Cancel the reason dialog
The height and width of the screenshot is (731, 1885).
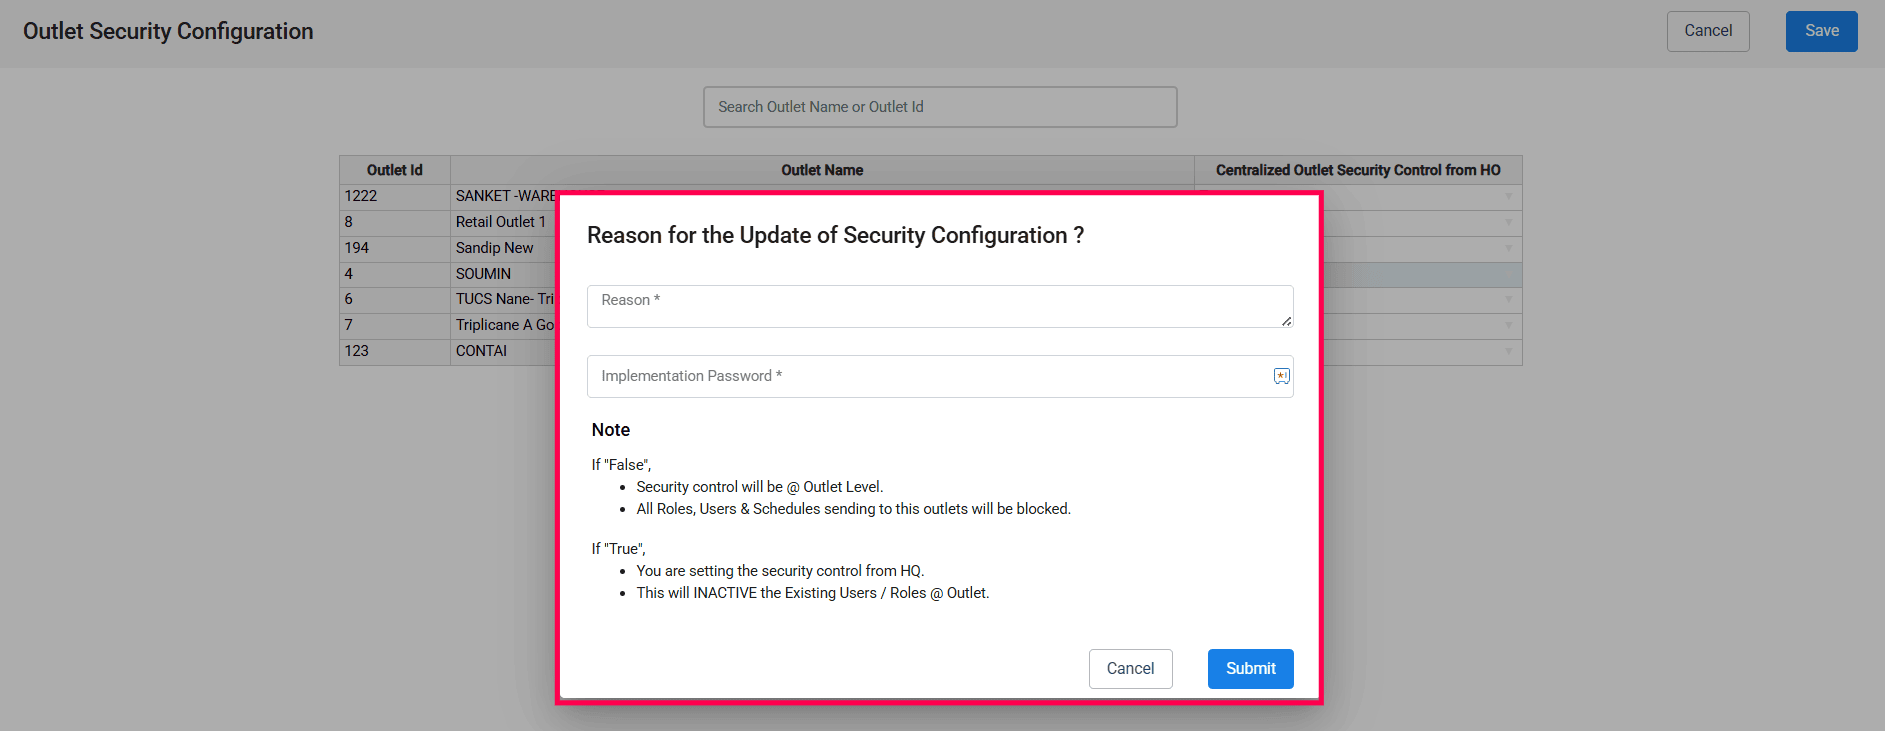1130,669
